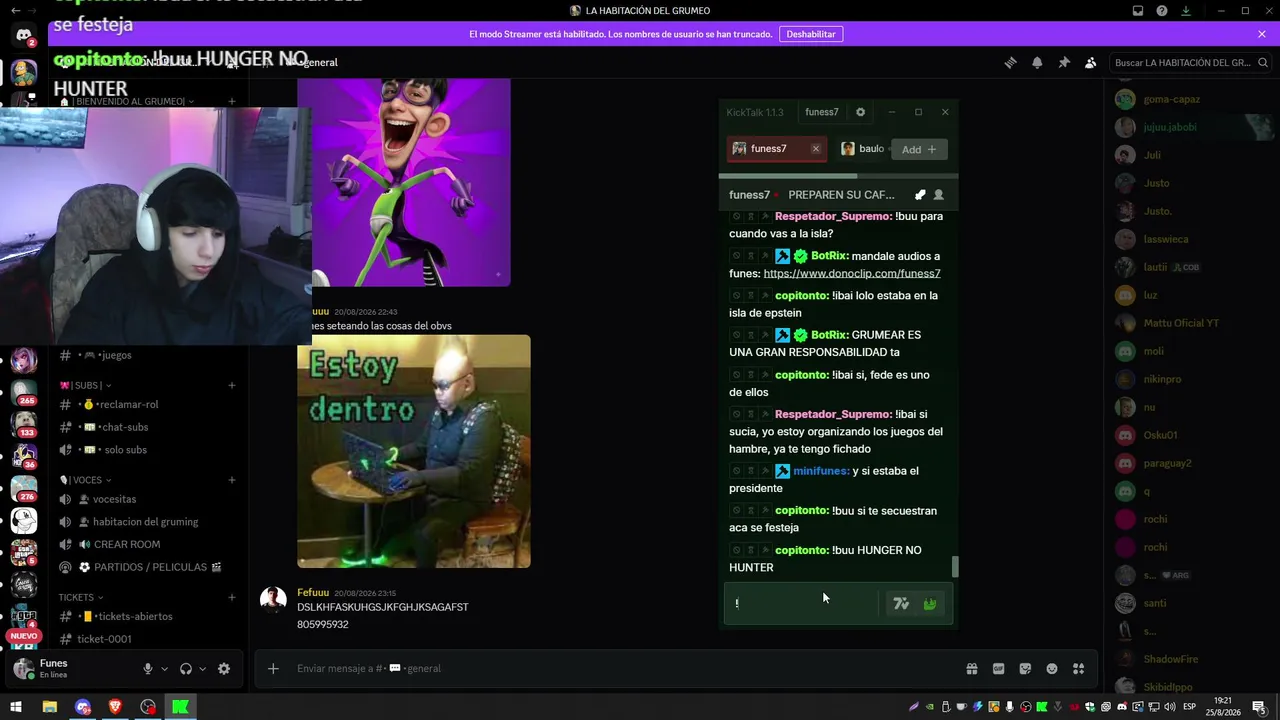Open Windows notification center

pos(1259,707)
